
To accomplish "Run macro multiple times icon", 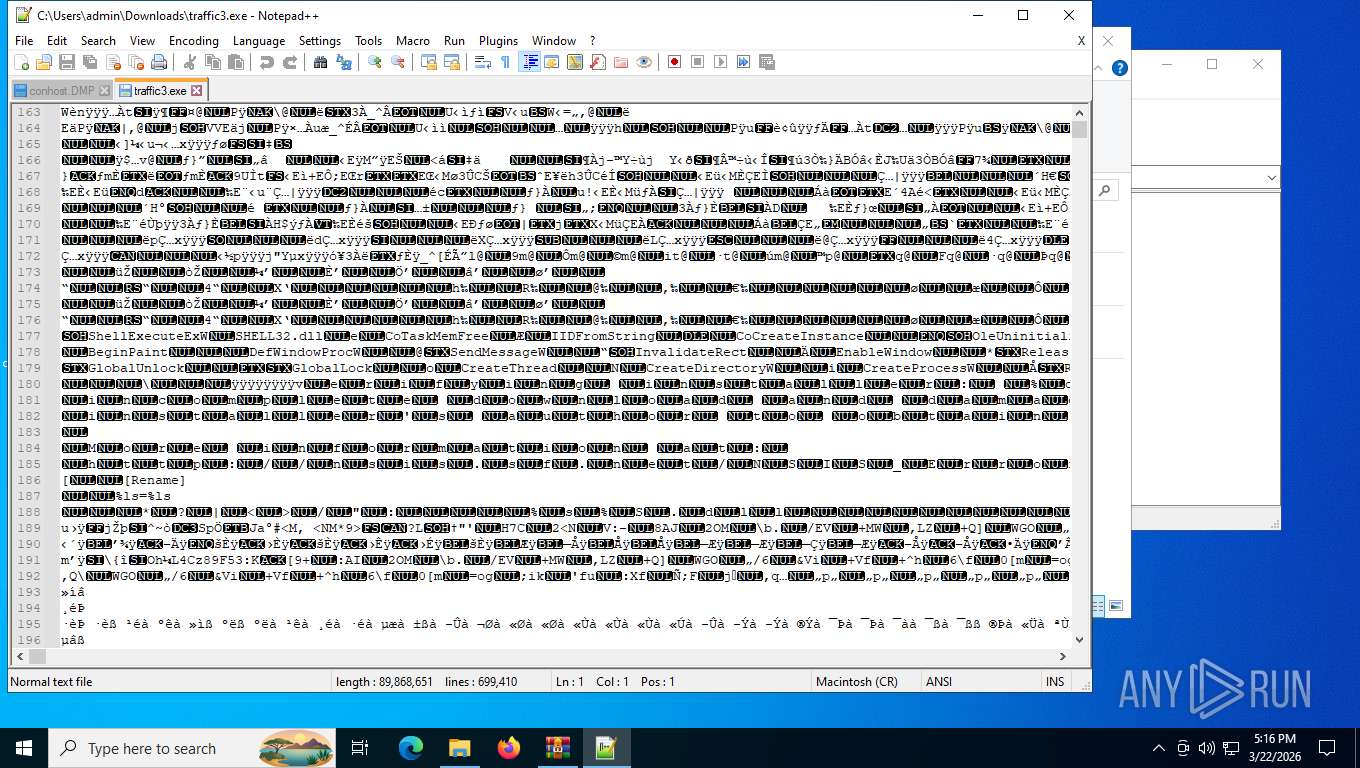I will [x=744, y=62].
